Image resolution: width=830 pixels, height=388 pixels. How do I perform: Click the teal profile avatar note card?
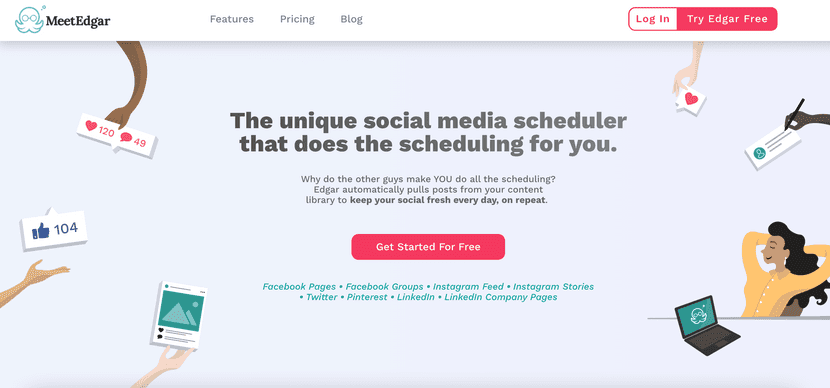(772, 148)
